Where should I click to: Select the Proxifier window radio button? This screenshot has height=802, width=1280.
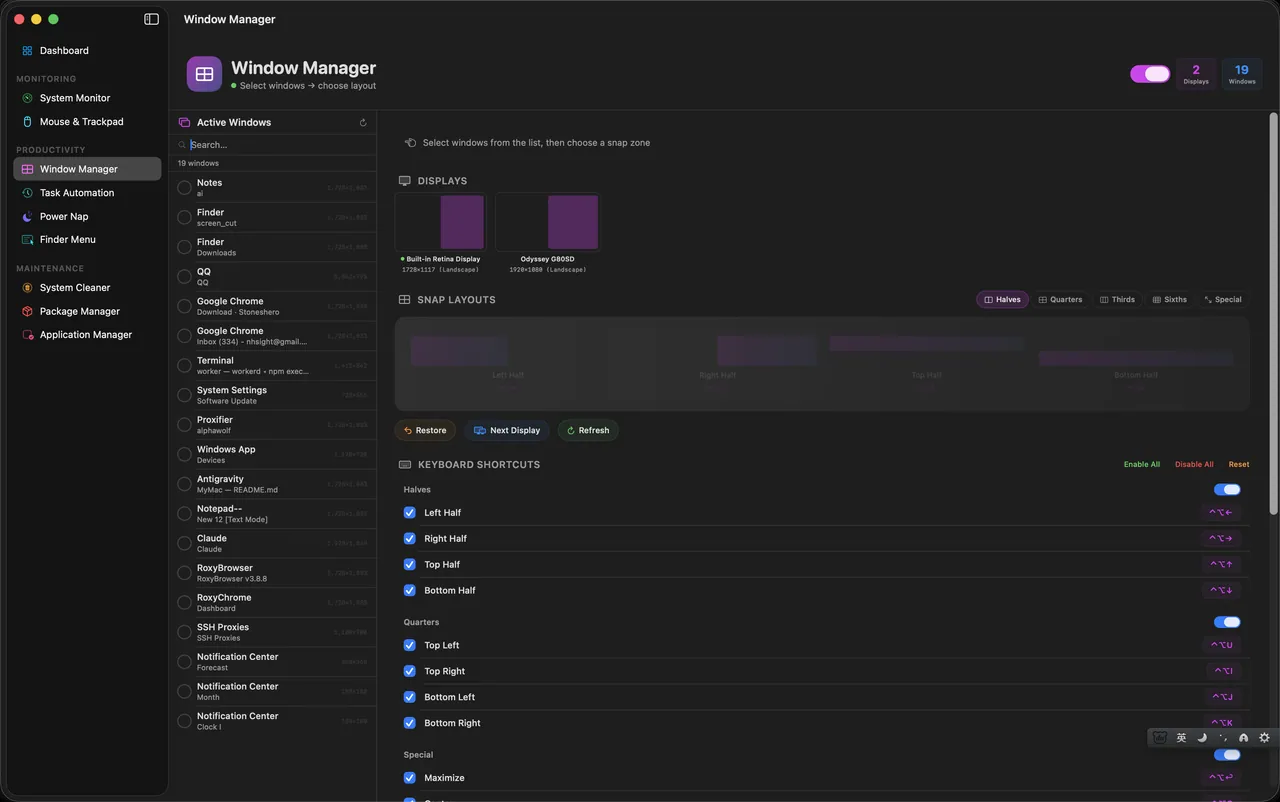[x=184, y=425]
